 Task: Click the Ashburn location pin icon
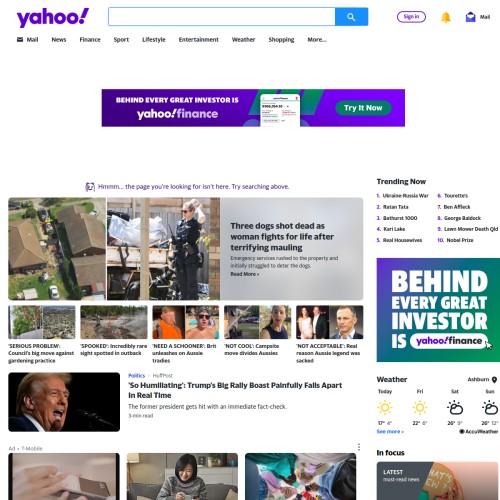494,380
